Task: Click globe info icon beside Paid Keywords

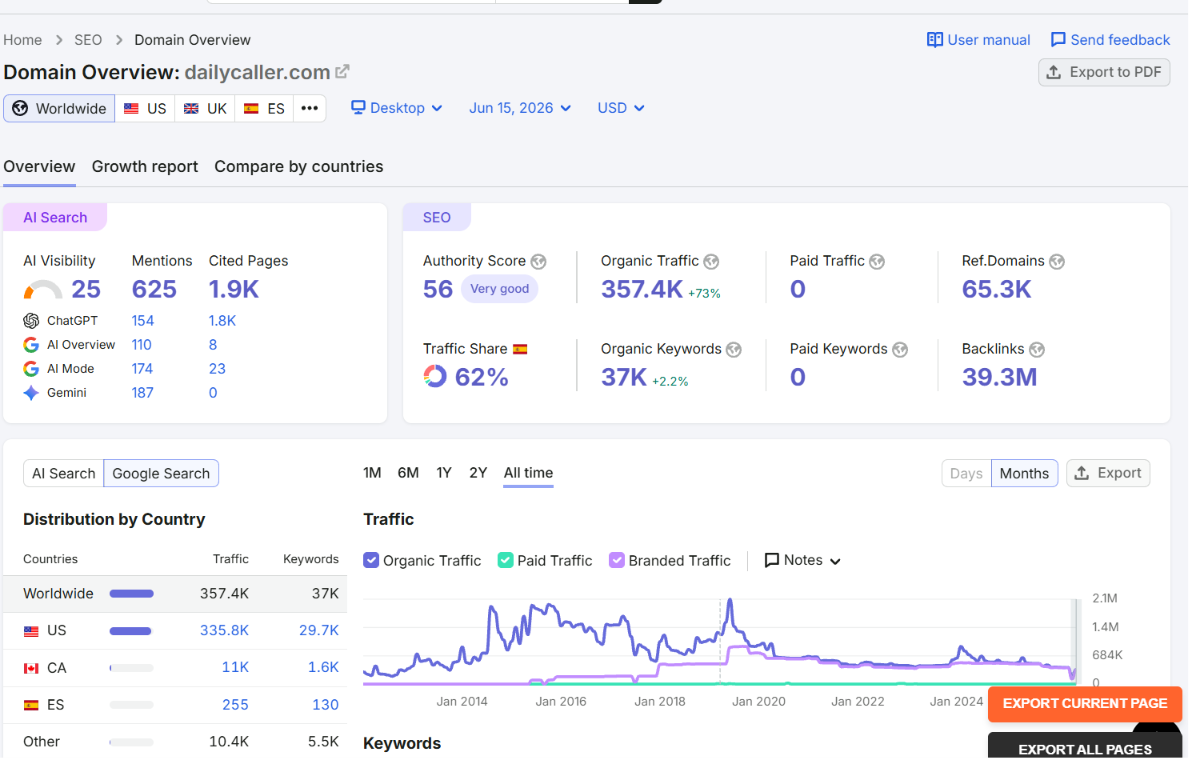Action: pyautogui.click(x=900, y=349)
